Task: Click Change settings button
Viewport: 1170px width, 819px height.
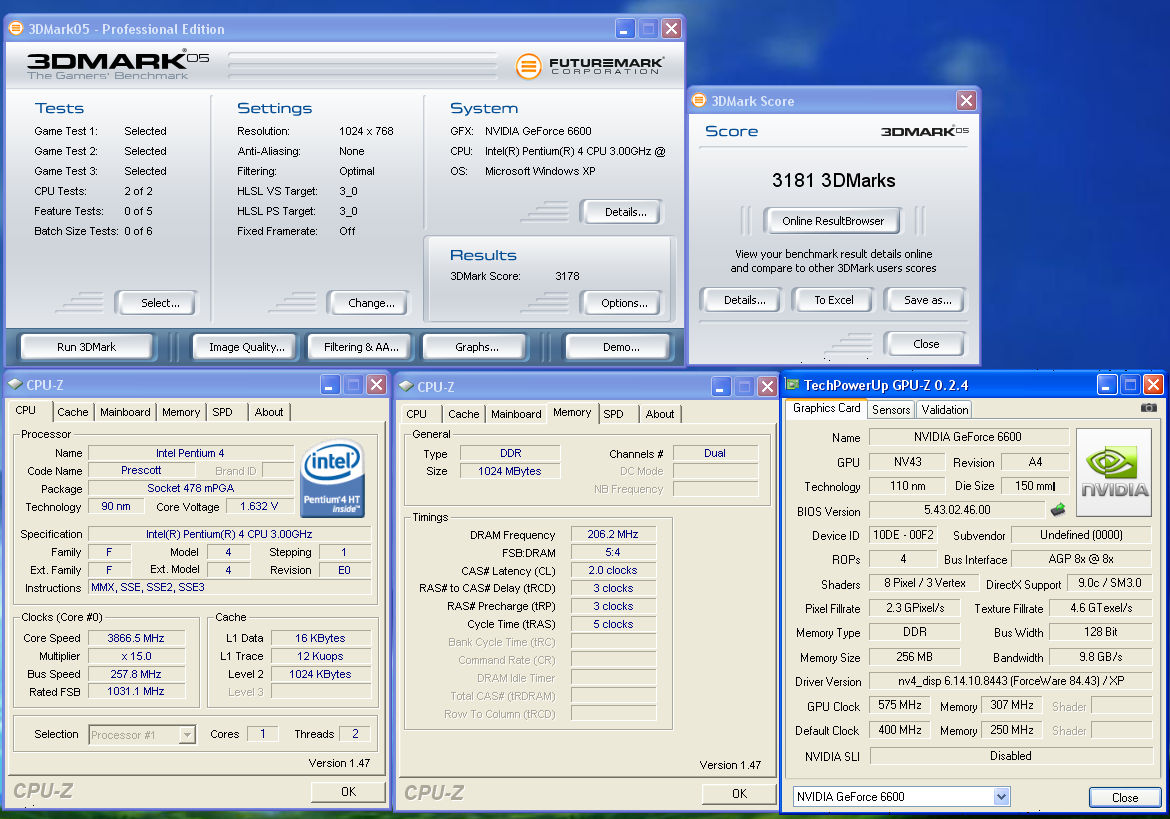Action: (371, 303)
